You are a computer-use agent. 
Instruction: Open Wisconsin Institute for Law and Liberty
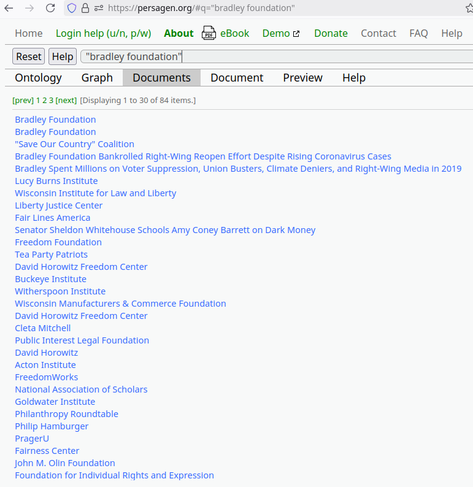[x=96, y=193]
